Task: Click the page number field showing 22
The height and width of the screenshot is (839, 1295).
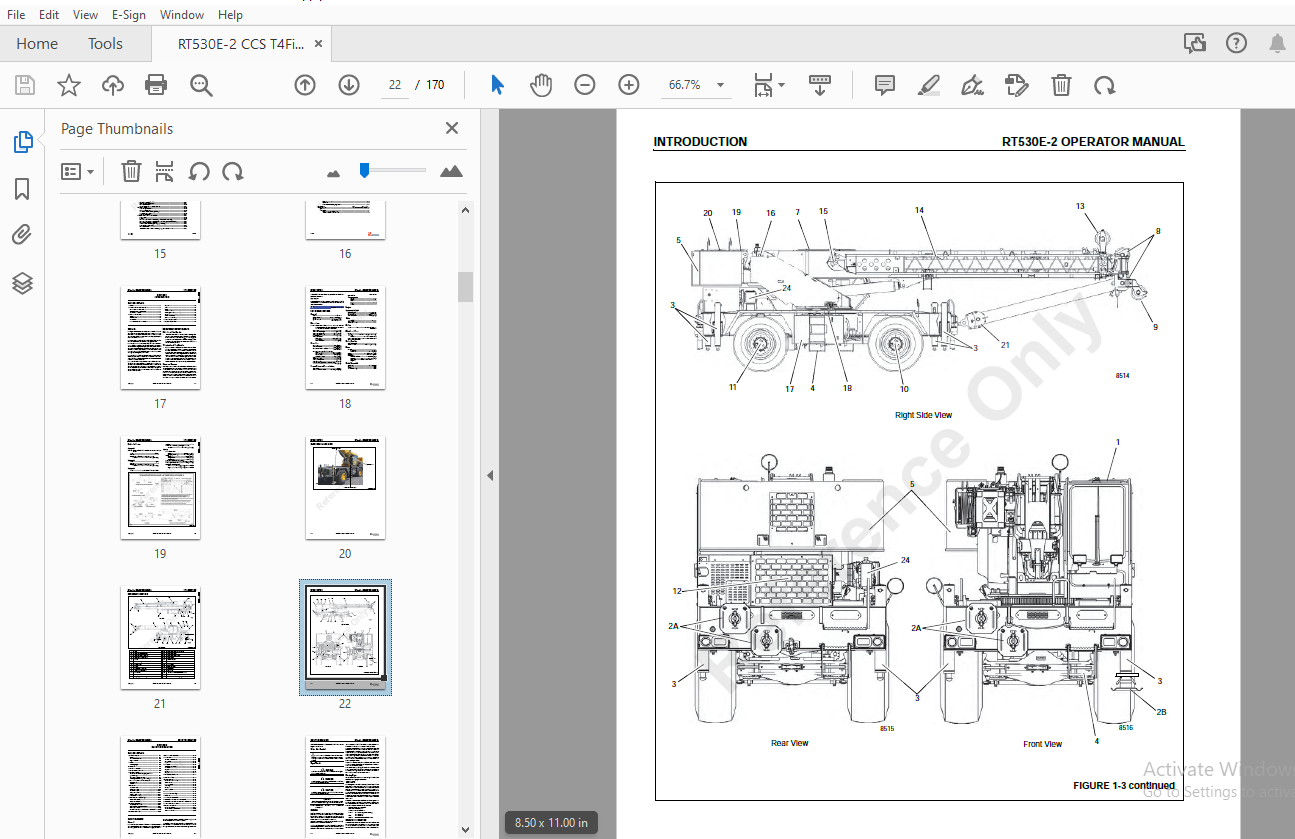Action: pos(395,85)
